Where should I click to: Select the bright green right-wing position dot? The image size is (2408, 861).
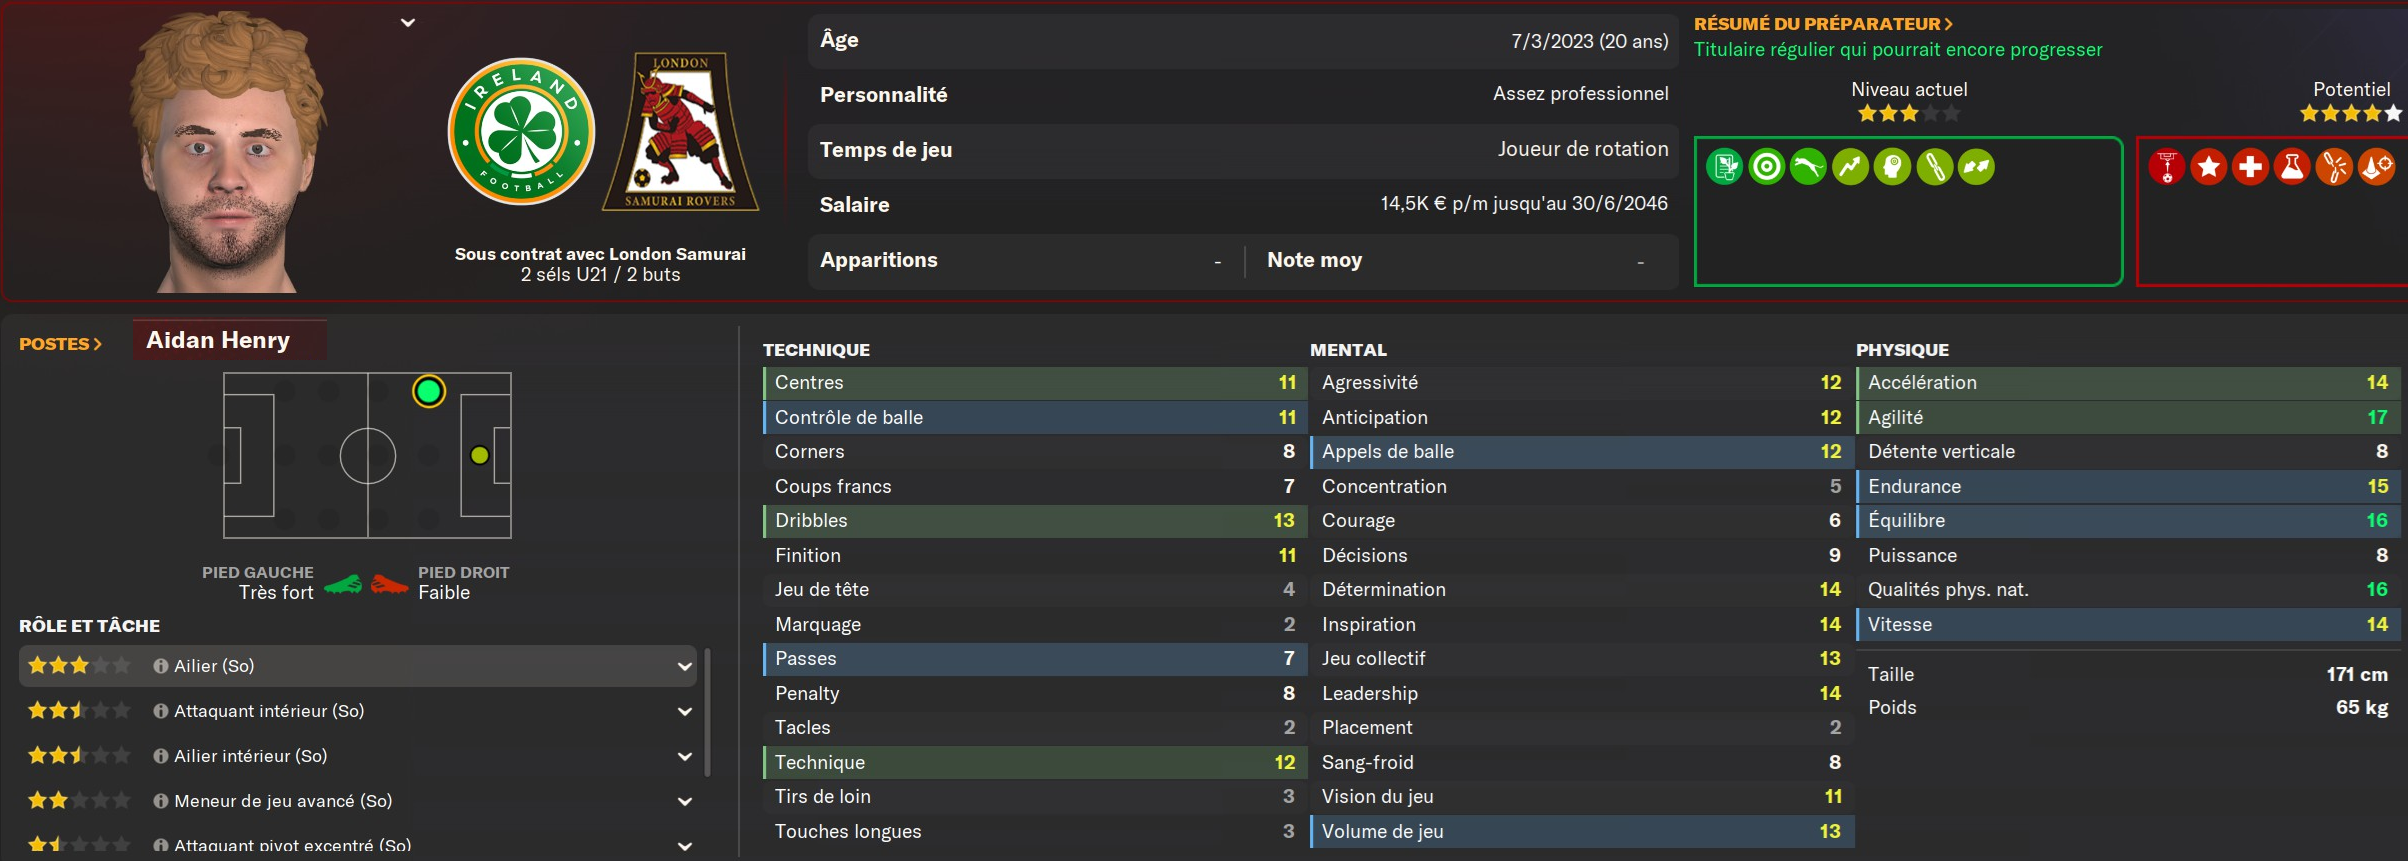[x=429, y=391]
